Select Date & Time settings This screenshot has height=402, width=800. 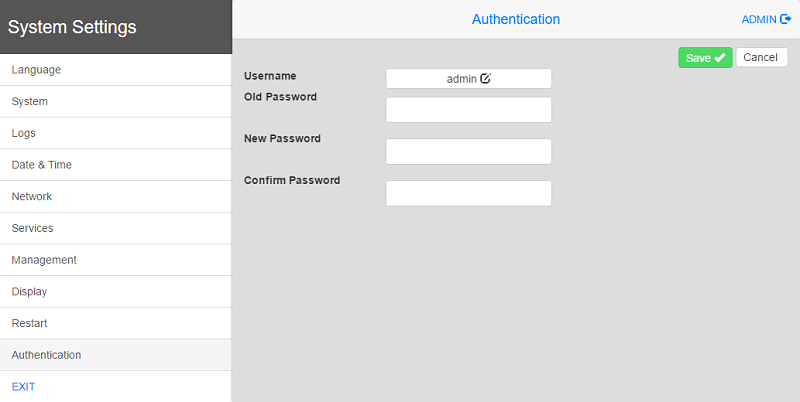coord(116,165)
